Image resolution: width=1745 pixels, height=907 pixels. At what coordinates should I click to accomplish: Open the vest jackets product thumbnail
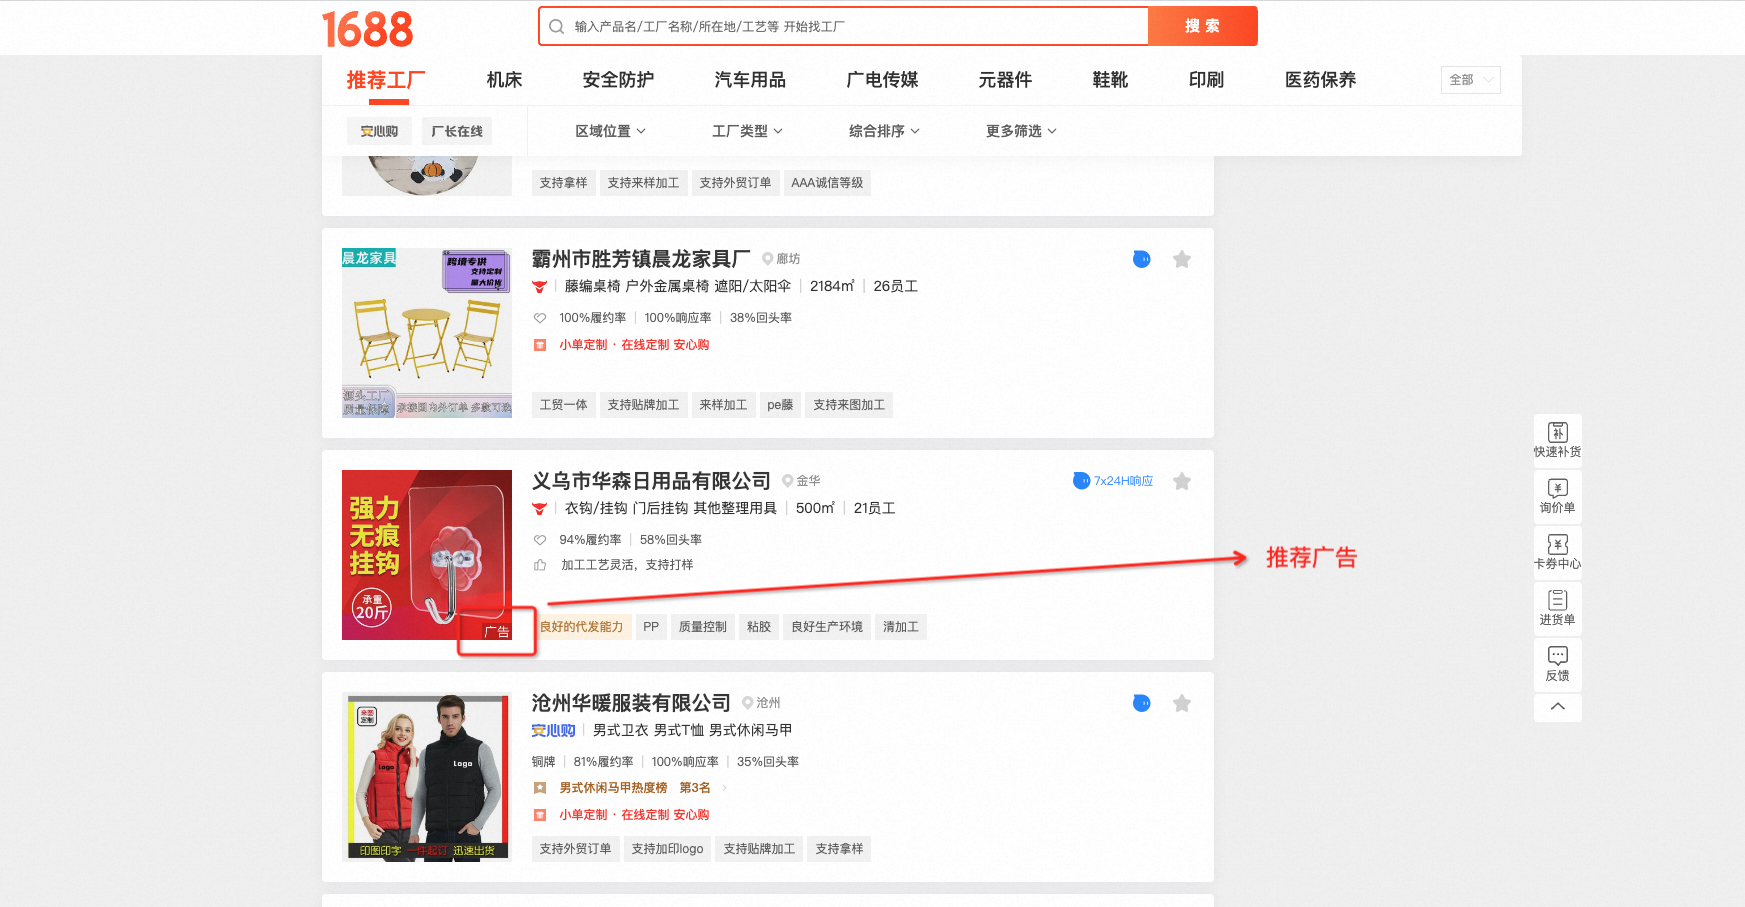pos(427,777)
